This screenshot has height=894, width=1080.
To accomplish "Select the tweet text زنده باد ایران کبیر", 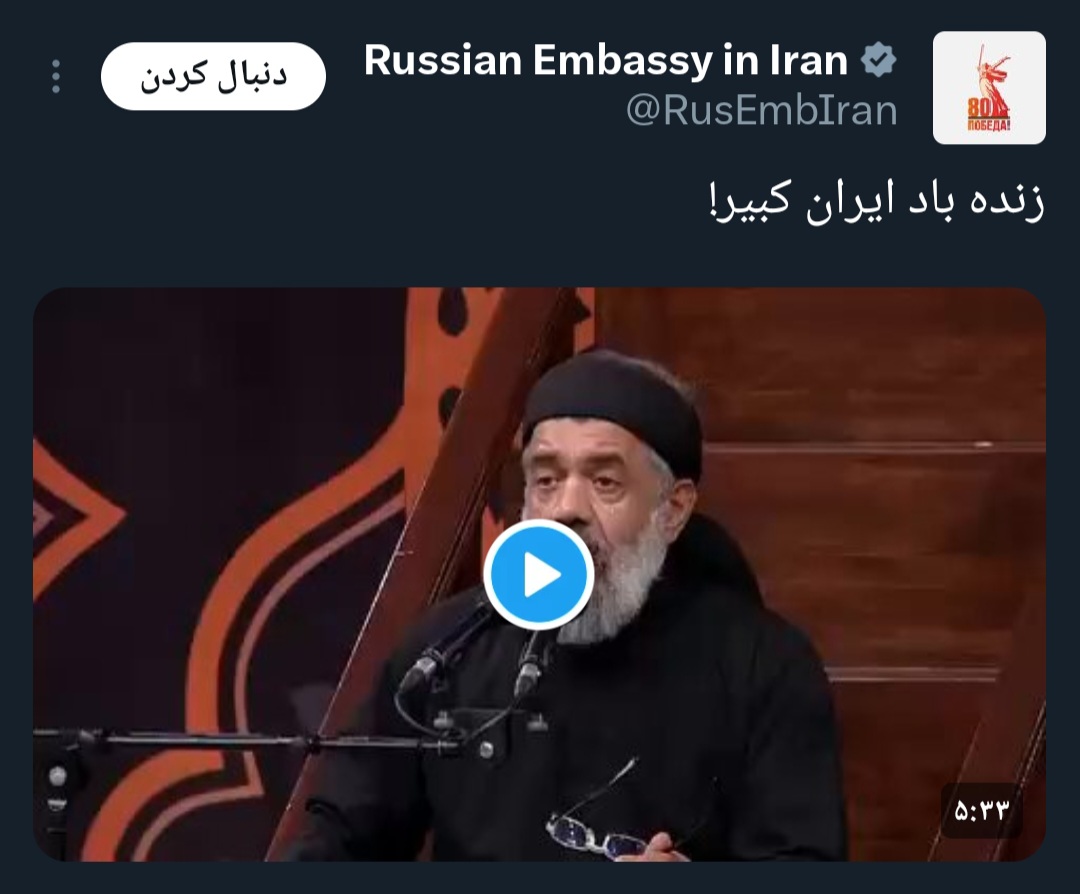I will pos(876,200).
